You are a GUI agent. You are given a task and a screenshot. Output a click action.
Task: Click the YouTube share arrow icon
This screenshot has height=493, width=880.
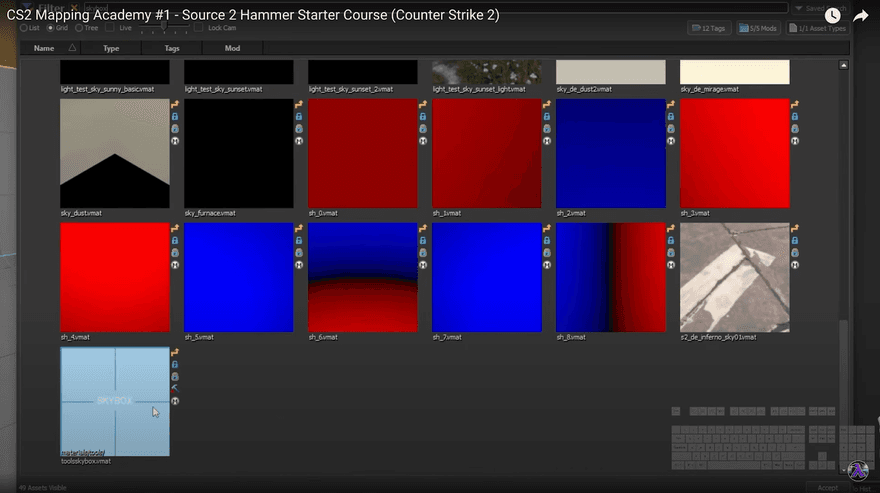coord(860,16)
